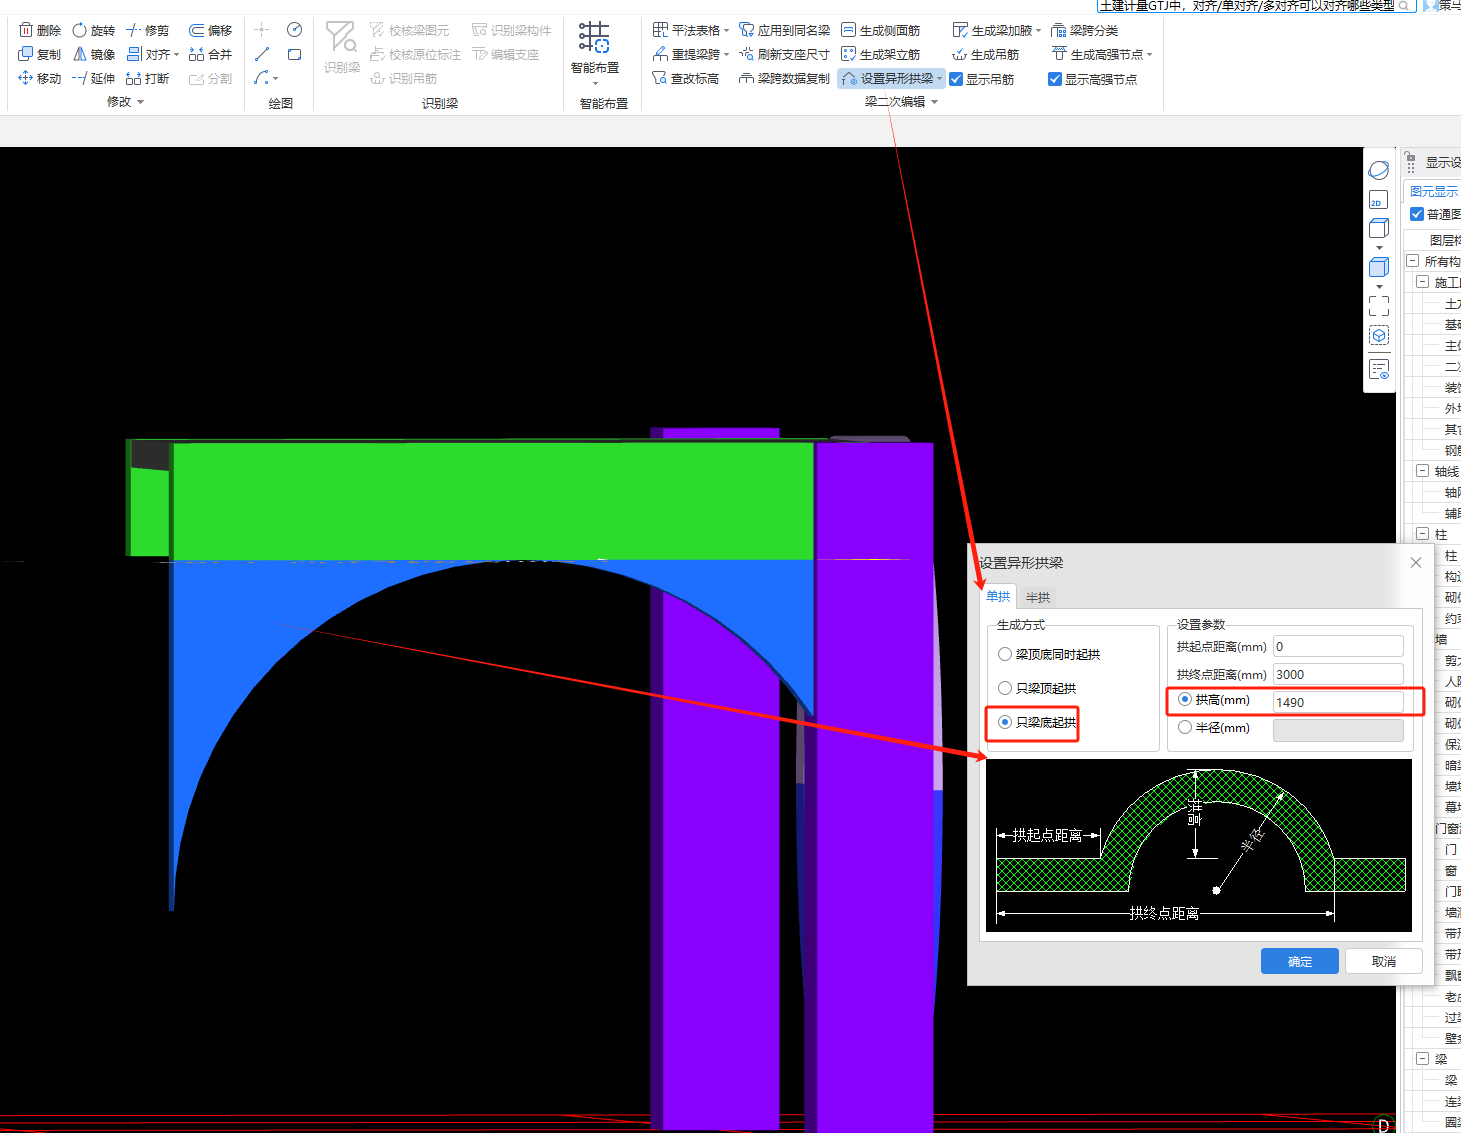Click 刷新支座尺寸 tool

785,54
